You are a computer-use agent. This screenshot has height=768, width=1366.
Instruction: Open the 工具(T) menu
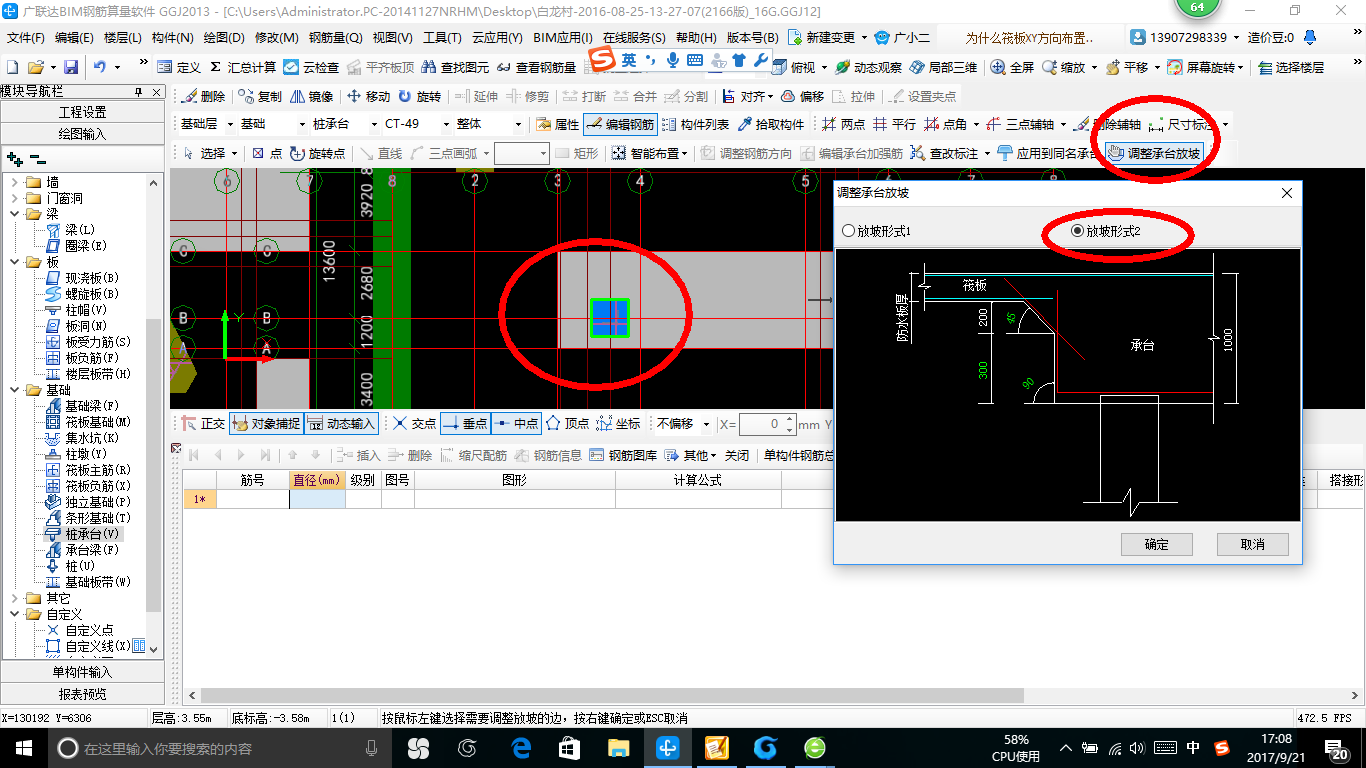click(443, 38)
